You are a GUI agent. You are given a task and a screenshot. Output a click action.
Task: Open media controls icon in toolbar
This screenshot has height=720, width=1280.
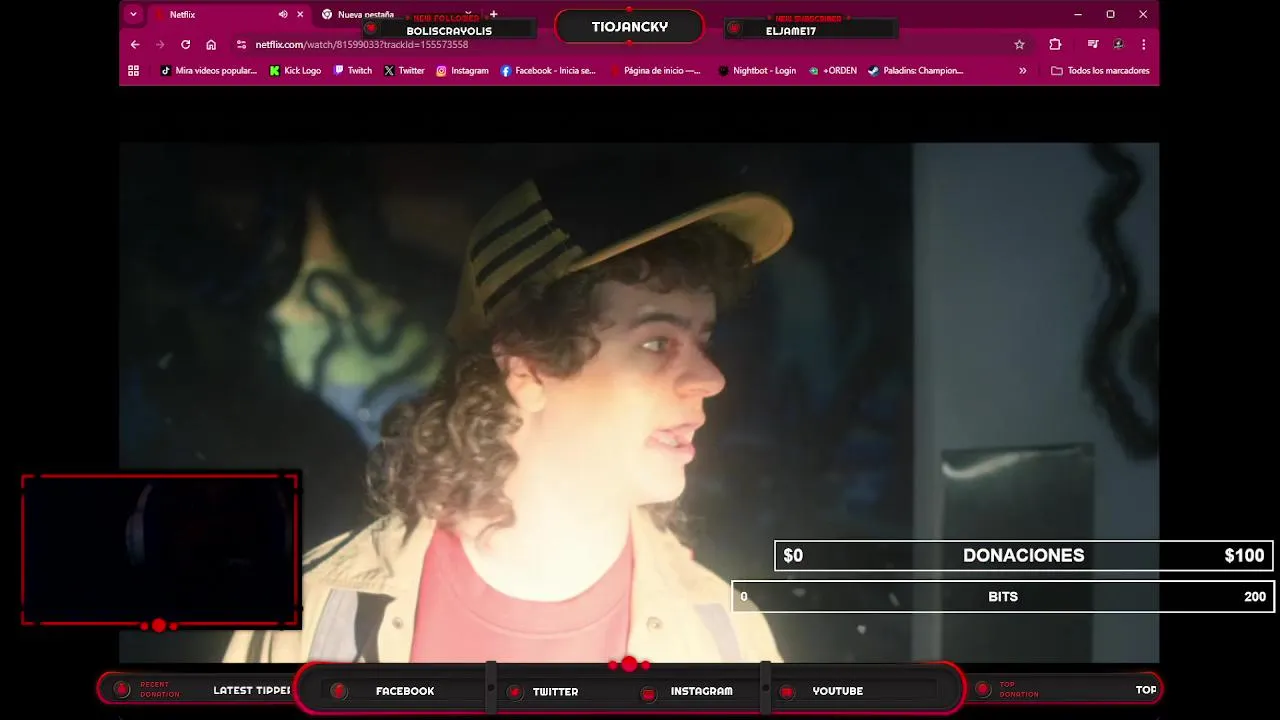coord(1093,45)
